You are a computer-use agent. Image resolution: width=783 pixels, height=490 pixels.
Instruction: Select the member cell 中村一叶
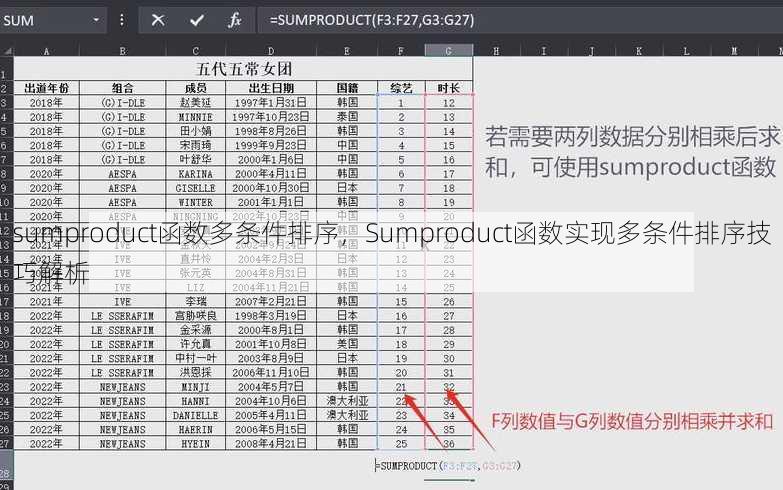pos(195,359)
